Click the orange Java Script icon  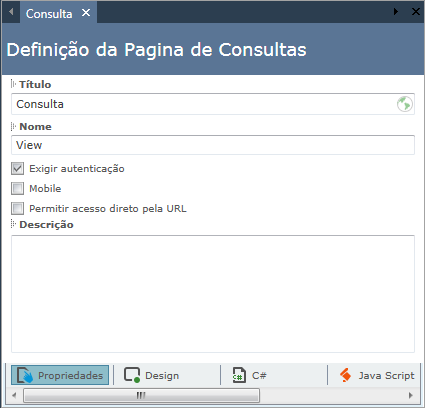pos(345,375)
